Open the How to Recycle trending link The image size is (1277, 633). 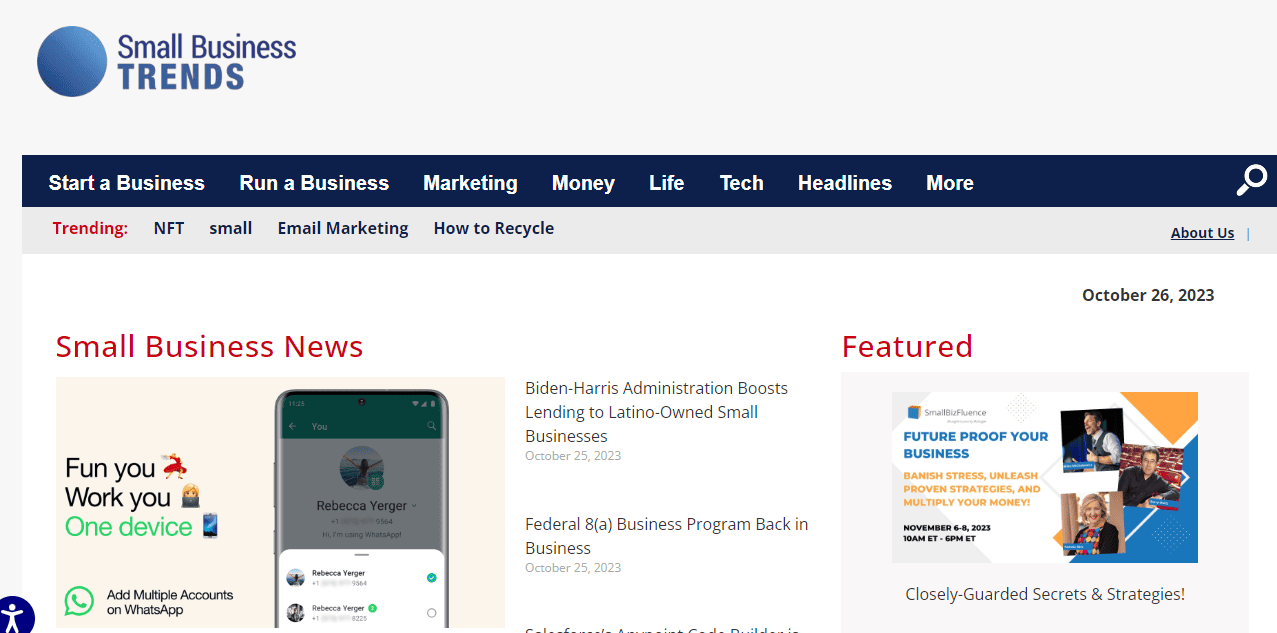coord(493,228)
